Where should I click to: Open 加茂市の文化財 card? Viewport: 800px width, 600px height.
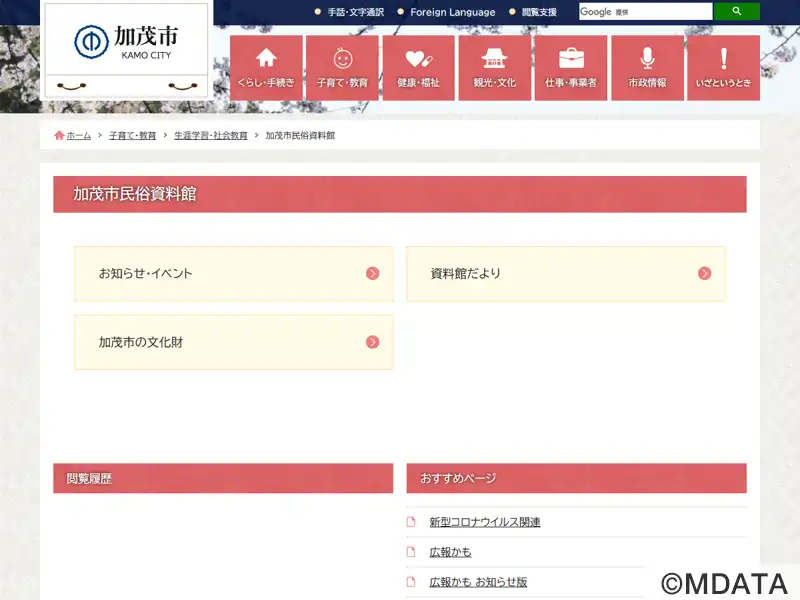(234, 342)
